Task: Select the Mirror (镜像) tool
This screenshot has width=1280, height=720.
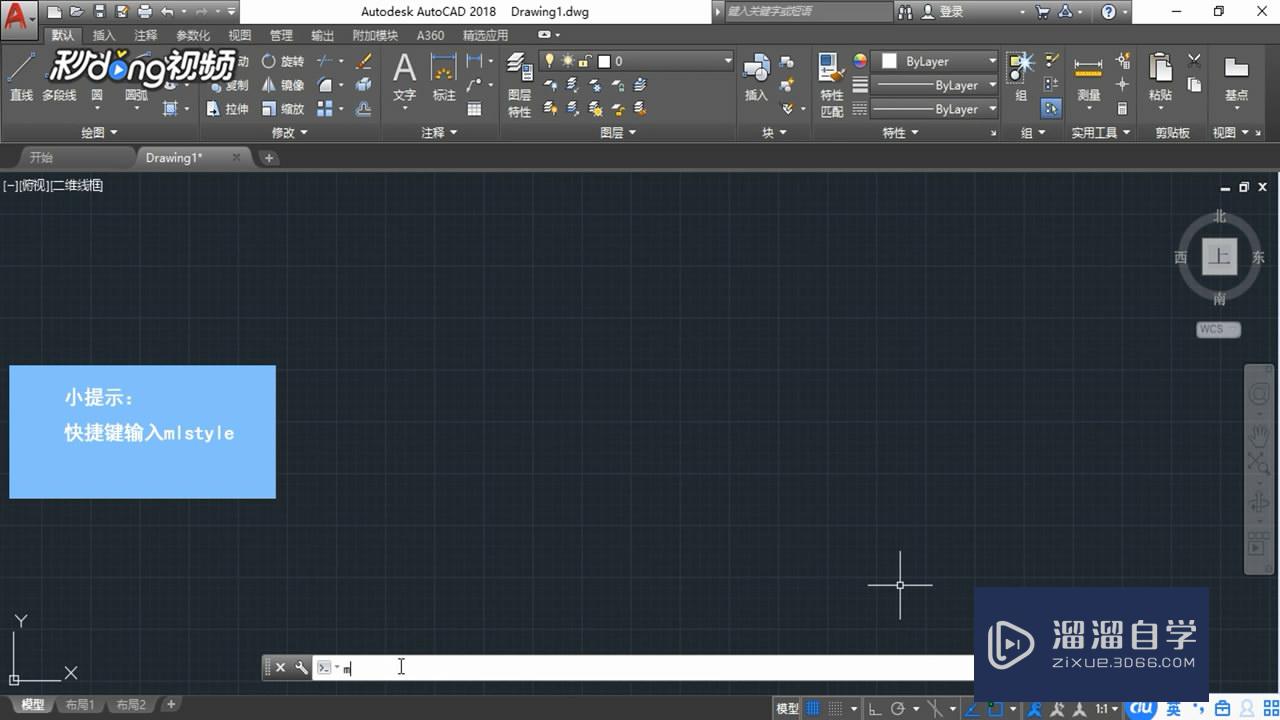Action: pyautogui.click(x=283, y=85)
